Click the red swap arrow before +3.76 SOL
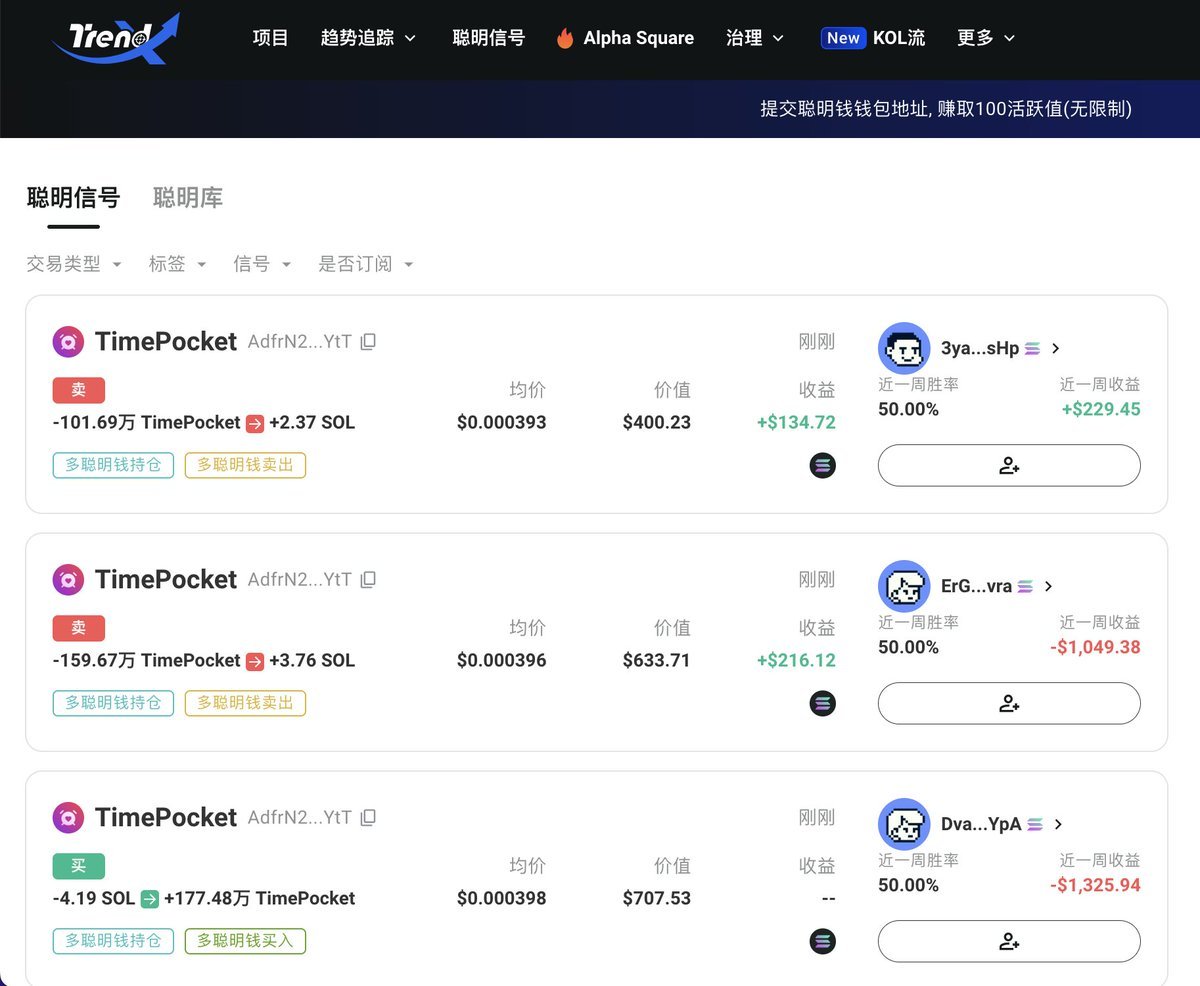1200x986 pixels. (255, 661)
